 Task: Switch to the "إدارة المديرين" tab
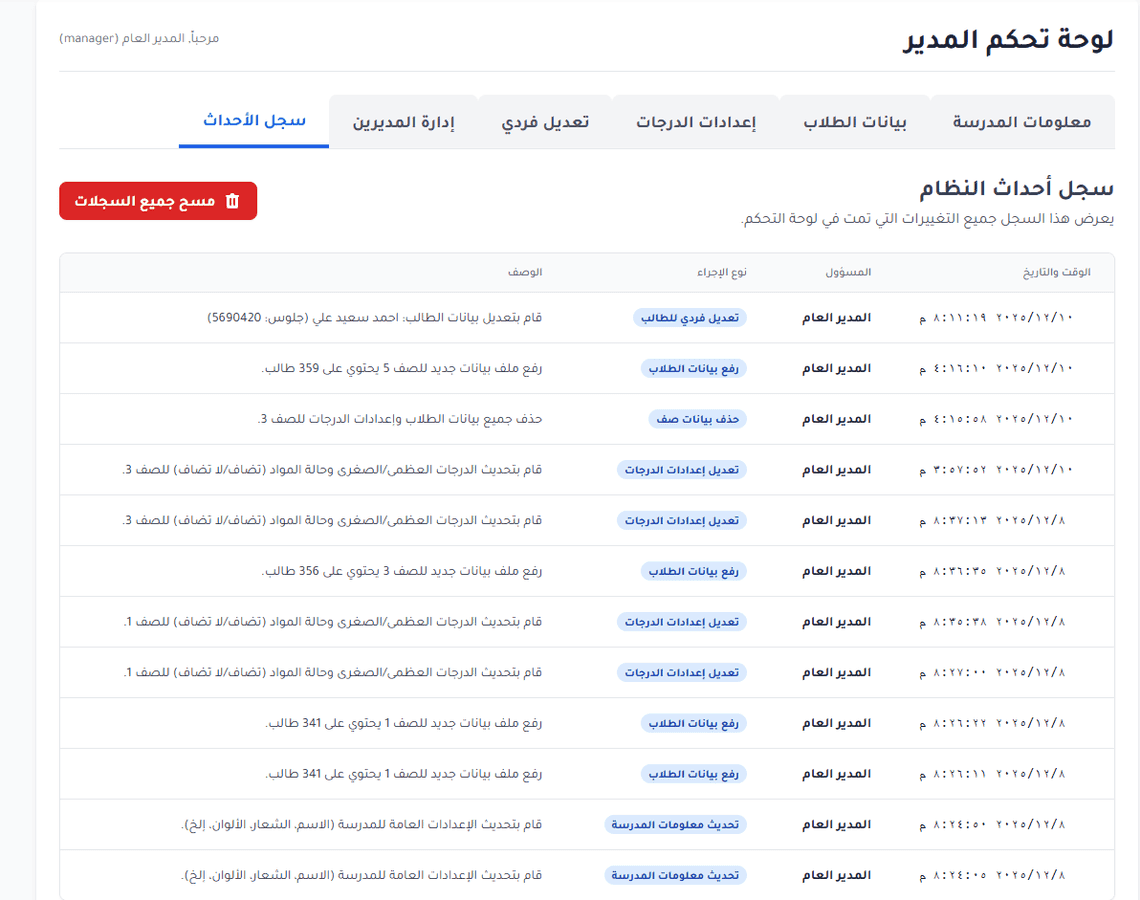pos(403,121)
